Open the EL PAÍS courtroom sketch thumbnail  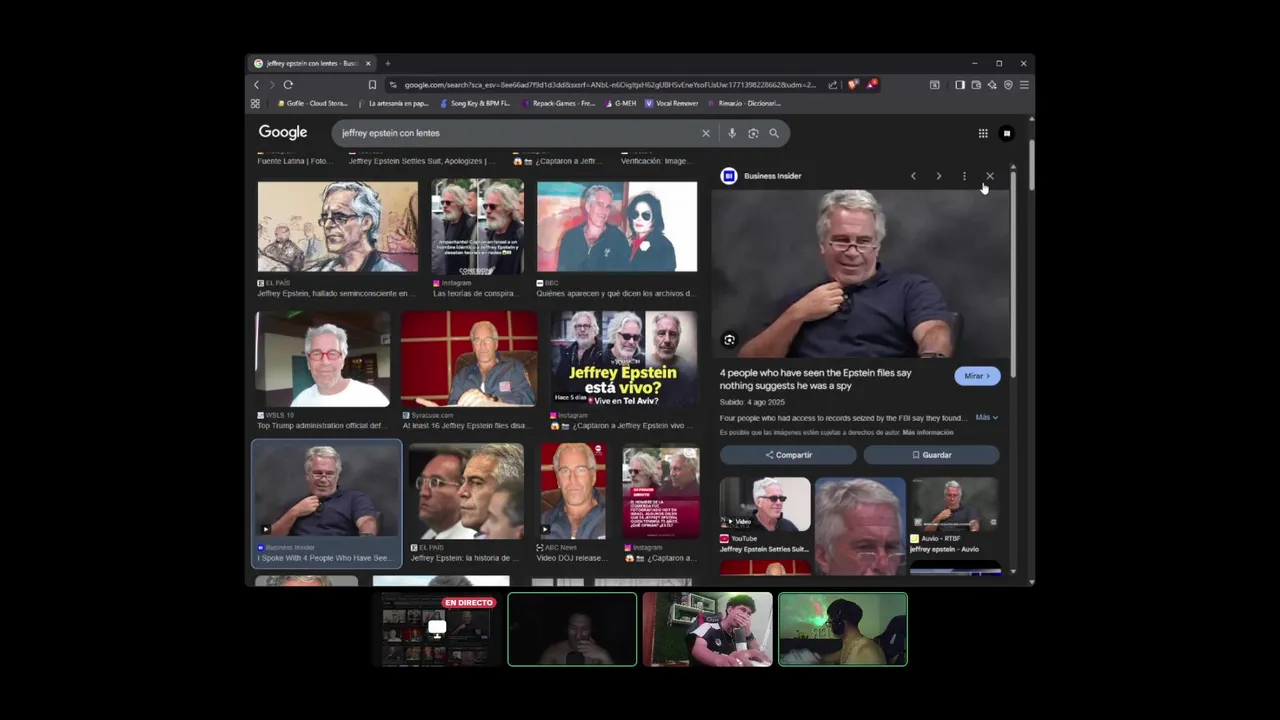[338, 226]
